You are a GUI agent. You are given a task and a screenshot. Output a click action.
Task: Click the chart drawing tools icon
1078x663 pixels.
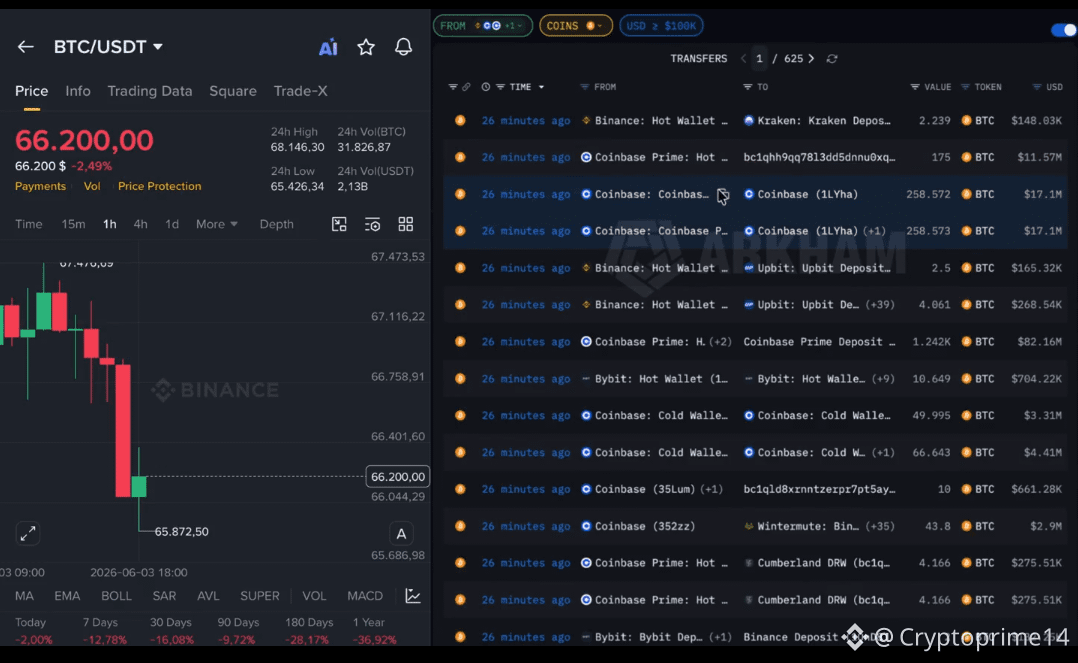tap(339, 224)
